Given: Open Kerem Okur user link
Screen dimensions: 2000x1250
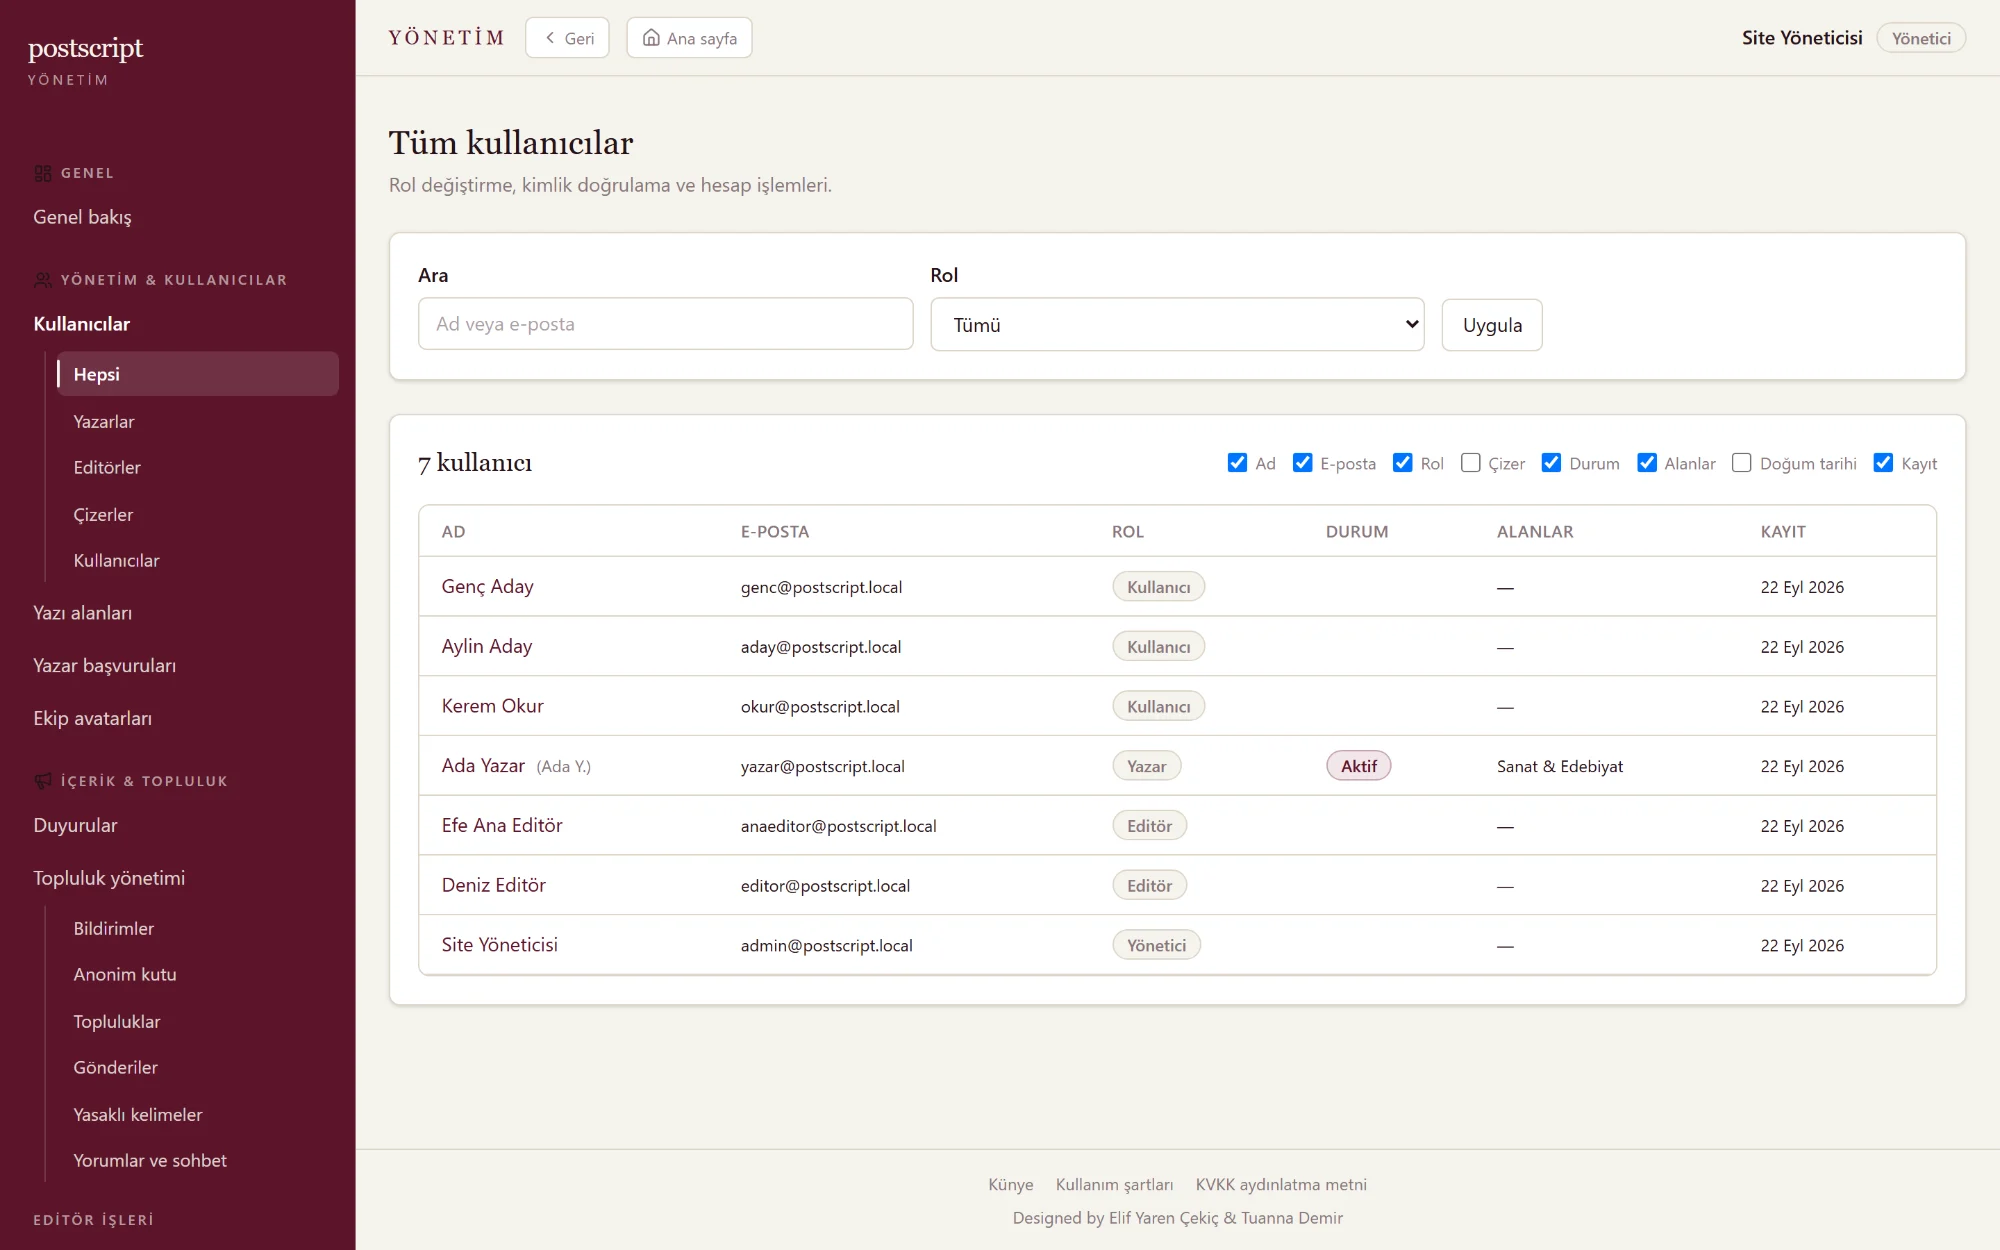Looking at the screenshot, I should (x=493, y=706).
